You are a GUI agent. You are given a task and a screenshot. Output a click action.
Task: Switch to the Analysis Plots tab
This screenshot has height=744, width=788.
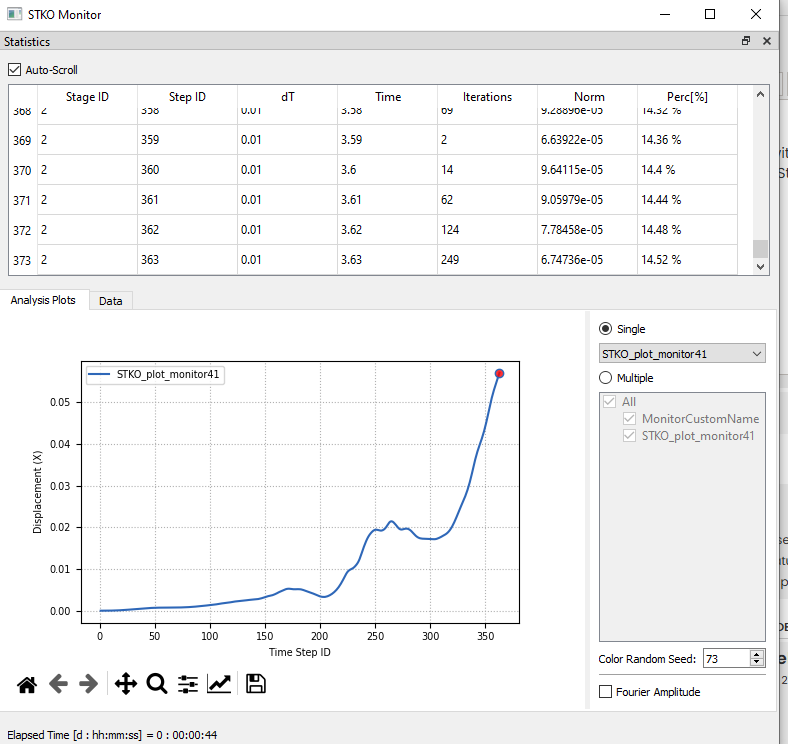pyautogui.click(x=43, y=300)
